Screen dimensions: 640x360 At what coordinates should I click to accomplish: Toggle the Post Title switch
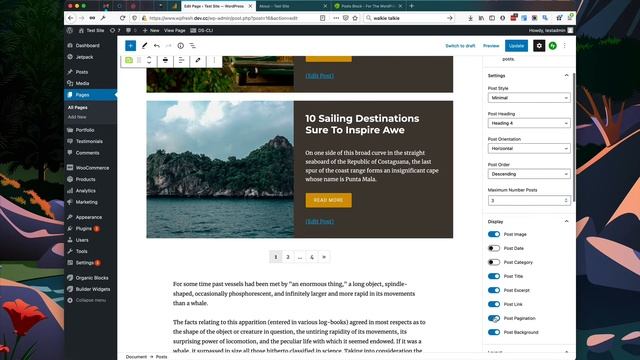point(494,276)
